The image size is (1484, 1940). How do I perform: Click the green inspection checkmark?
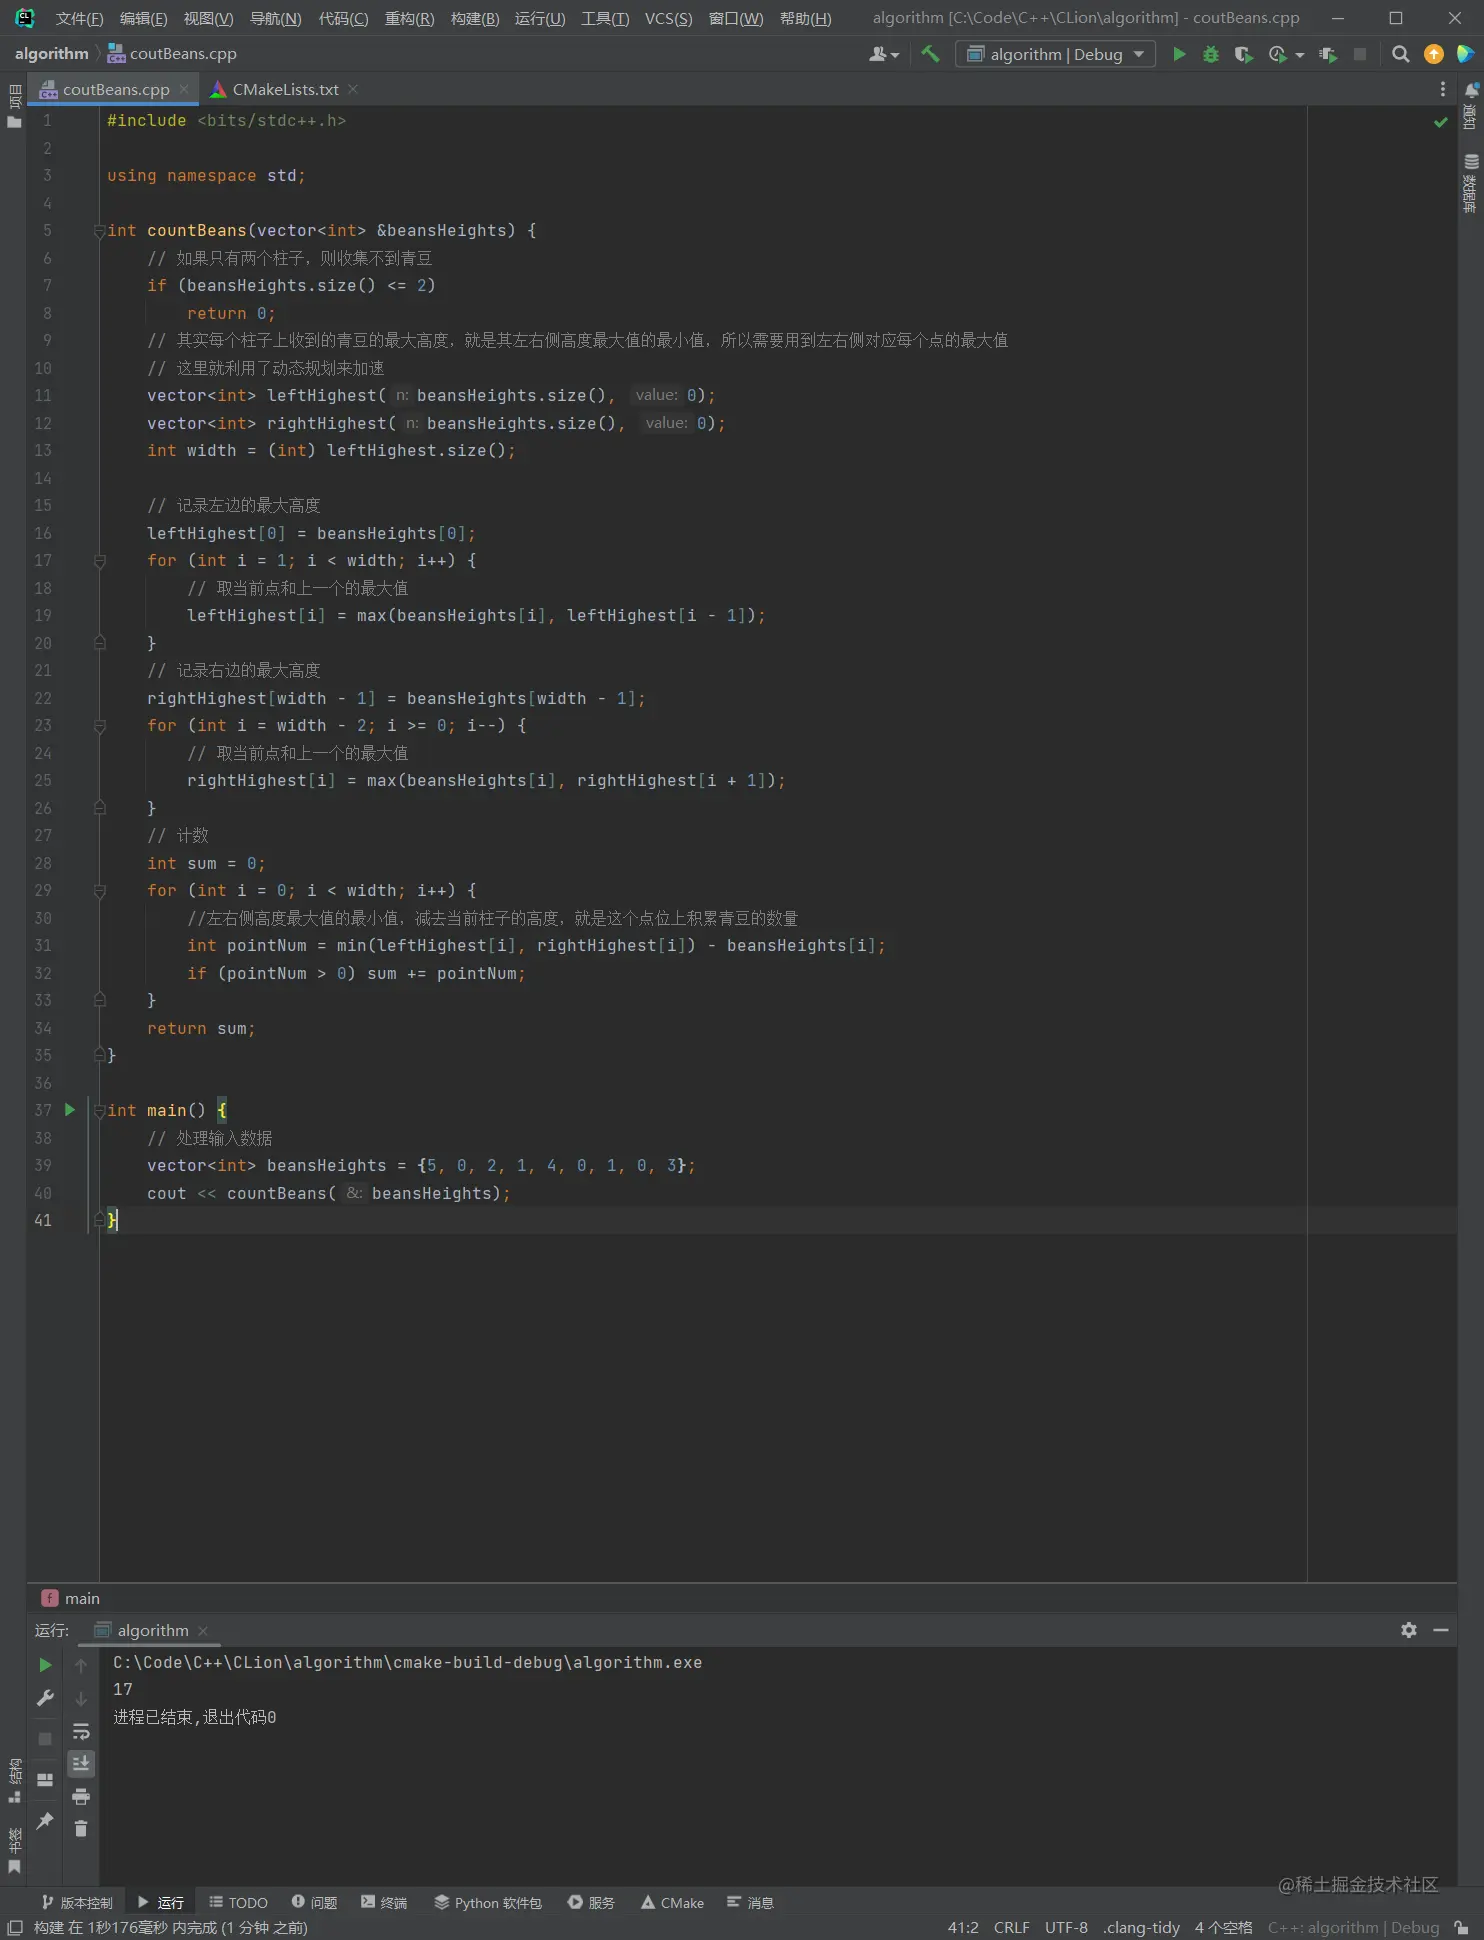tap(1440, 122)
